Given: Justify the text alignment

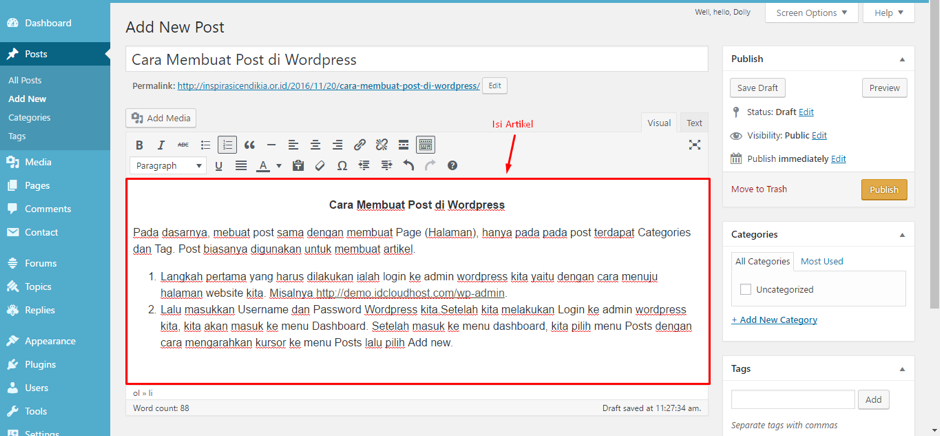Looking at the screenshot, I should pyautogui.click(x=240, y=166).
